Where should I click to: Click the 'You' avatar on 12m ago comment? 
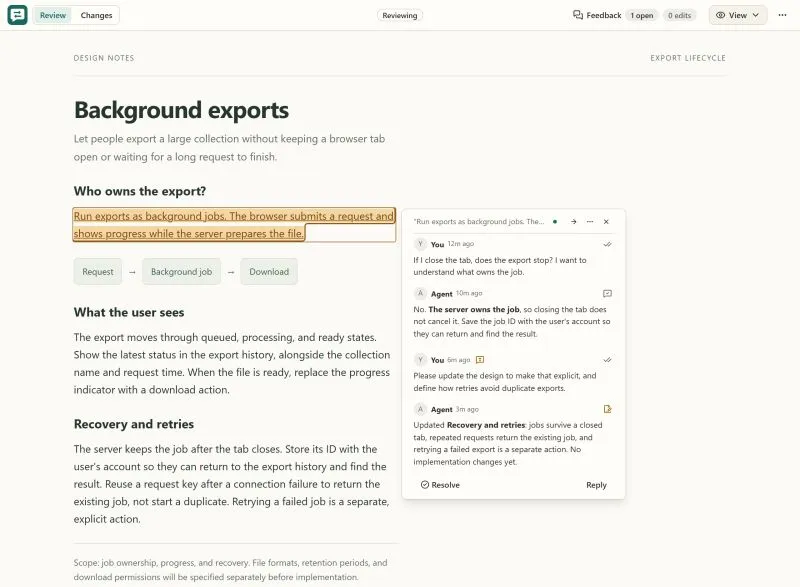(x=420, y=244)
